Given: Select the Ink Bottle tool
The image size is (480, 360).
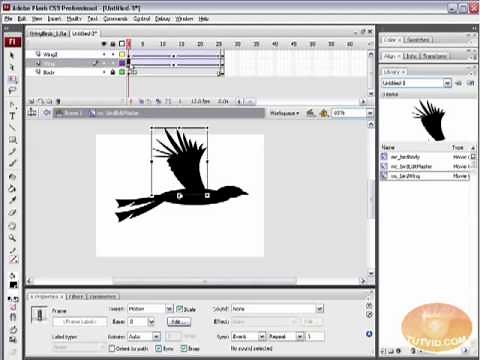Looking at the screenshot, I should tap(12, 176).
